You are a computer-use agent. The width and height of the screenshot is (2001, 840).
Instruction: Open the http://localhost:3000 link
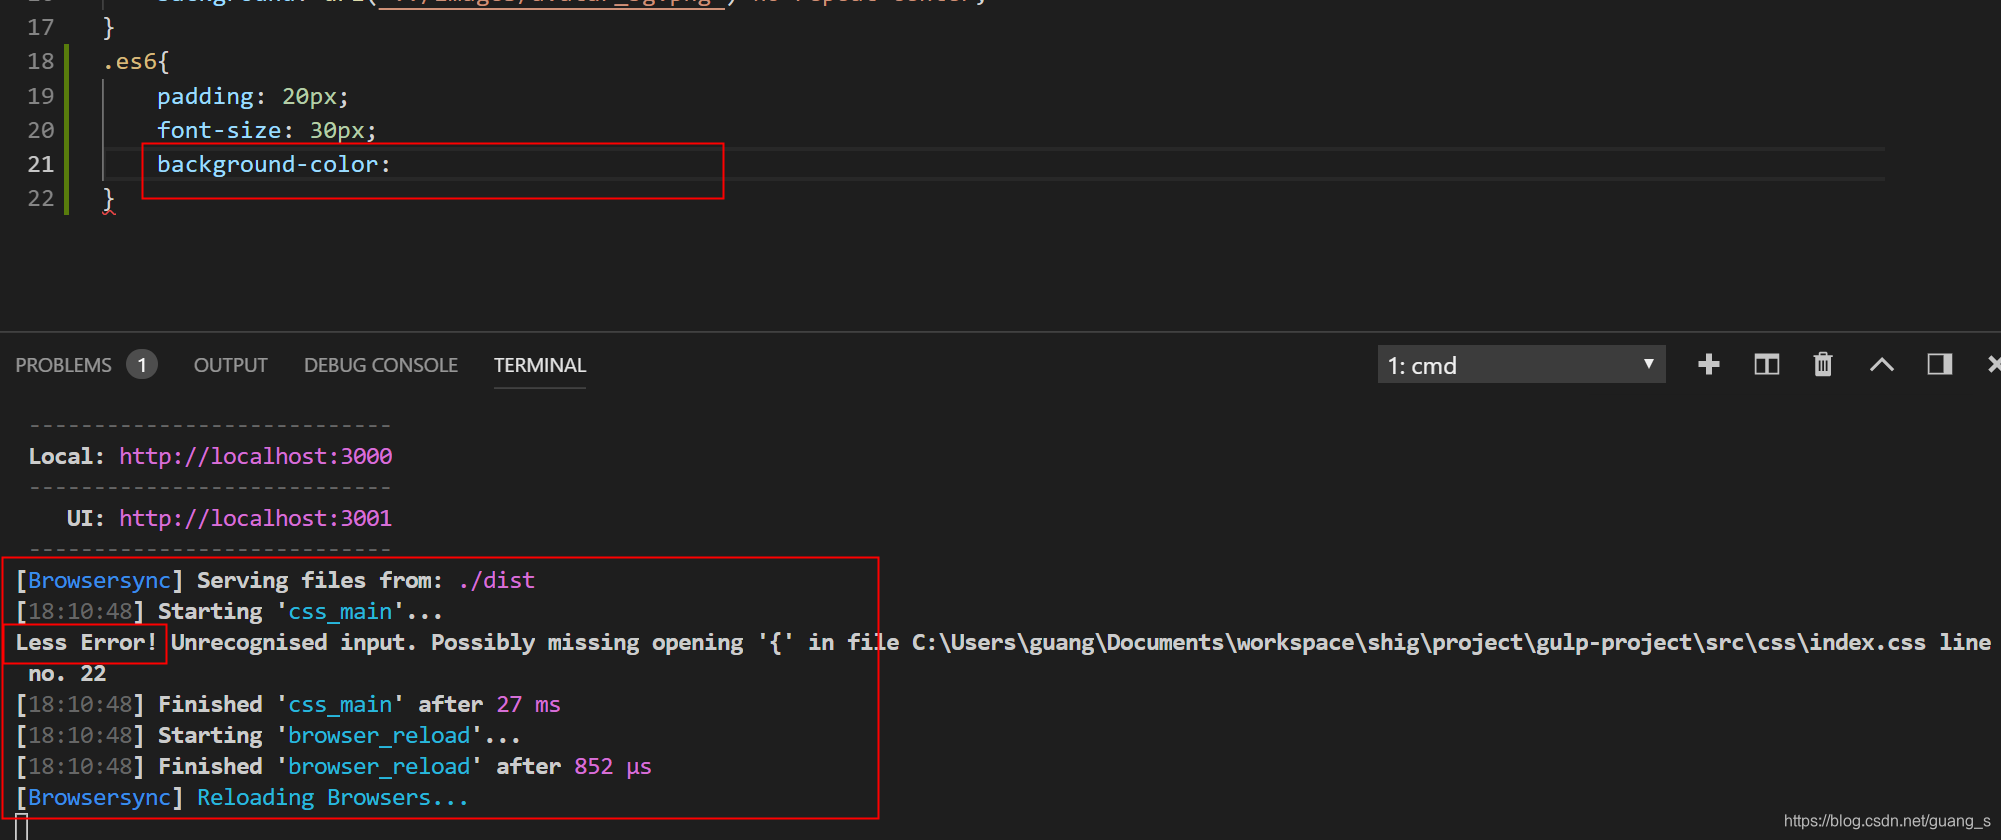(256, 456)
